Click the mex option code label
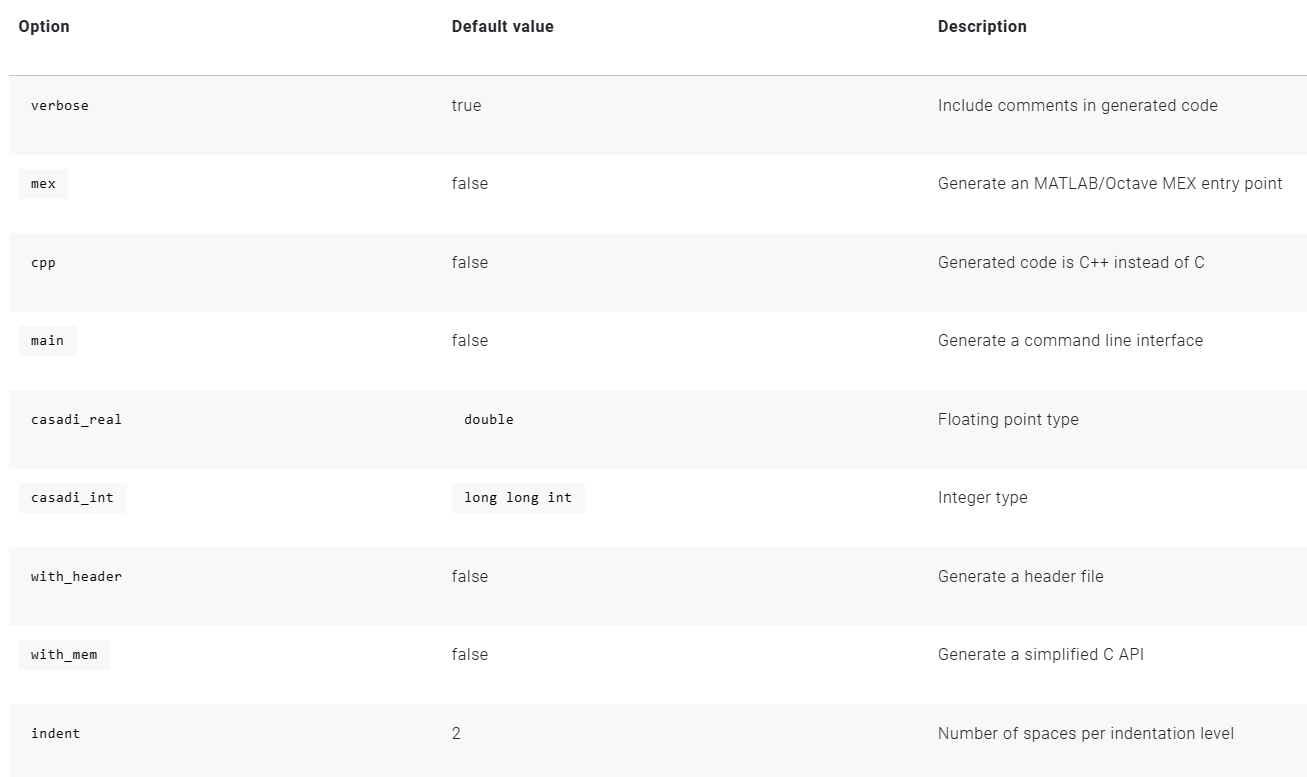Viewport: 1307px width, 777px height. 43,184
